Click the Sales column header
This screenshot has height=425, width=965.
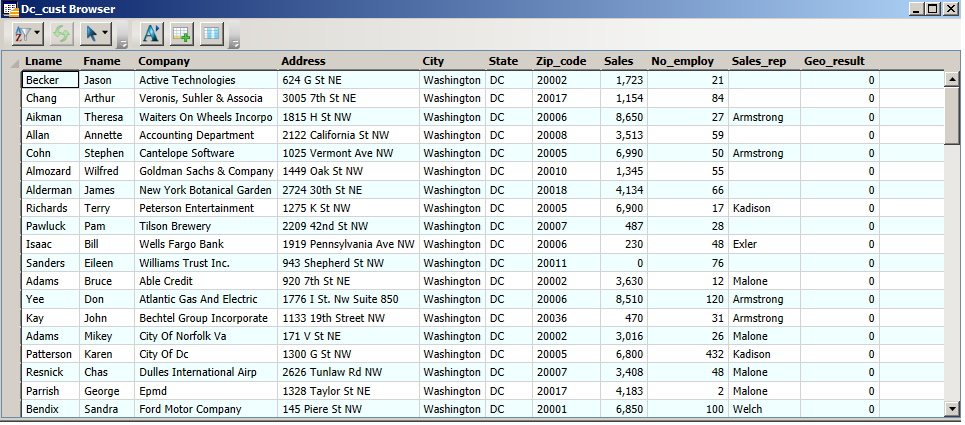[x=618, y=61]
